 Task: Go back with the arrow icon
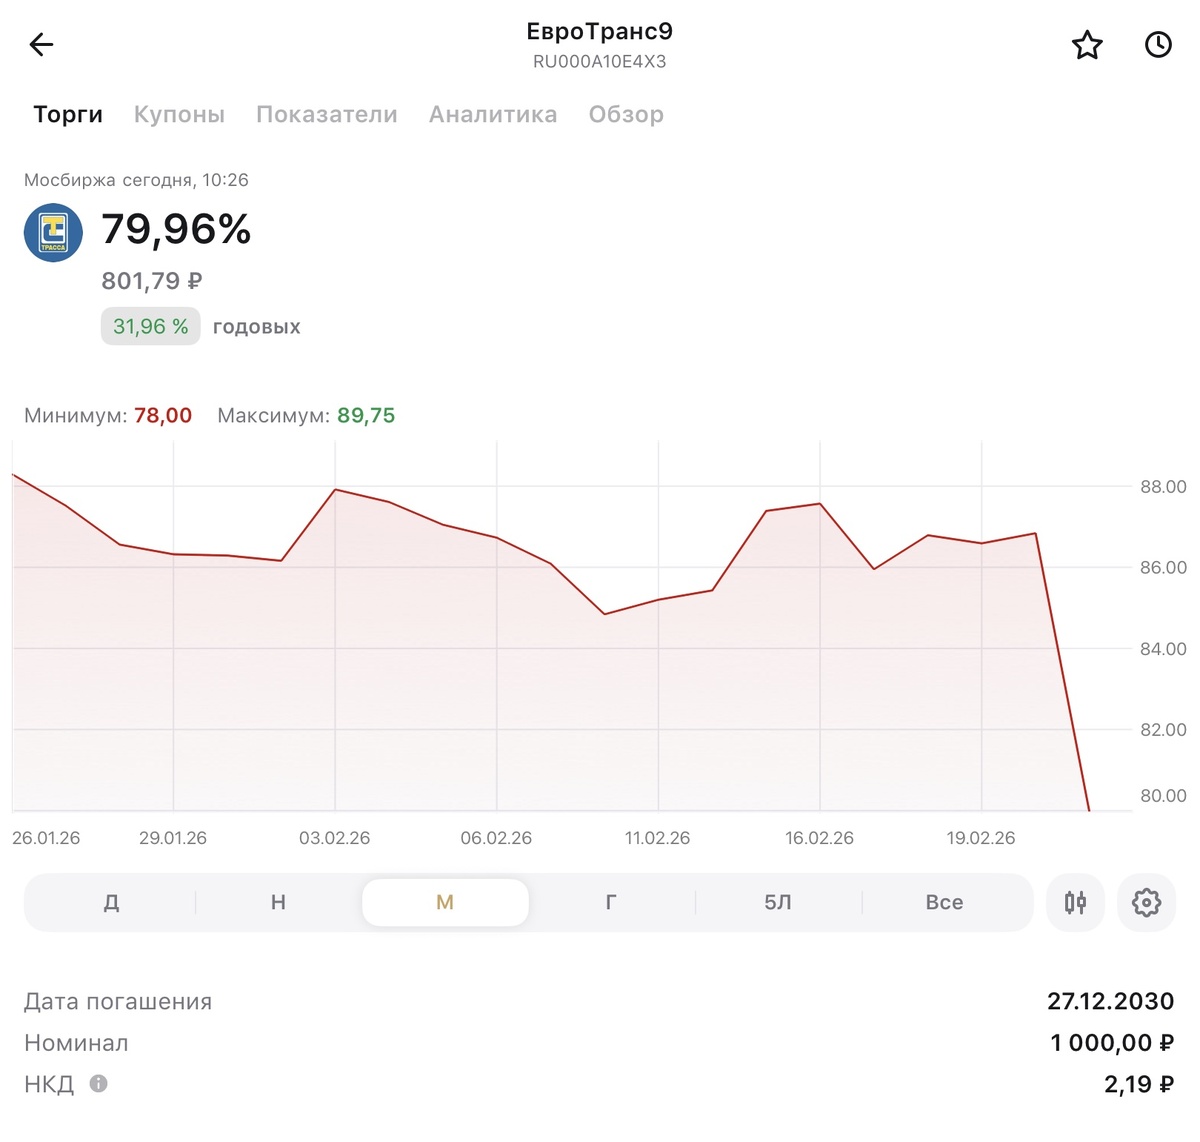(x=41, y=44)
